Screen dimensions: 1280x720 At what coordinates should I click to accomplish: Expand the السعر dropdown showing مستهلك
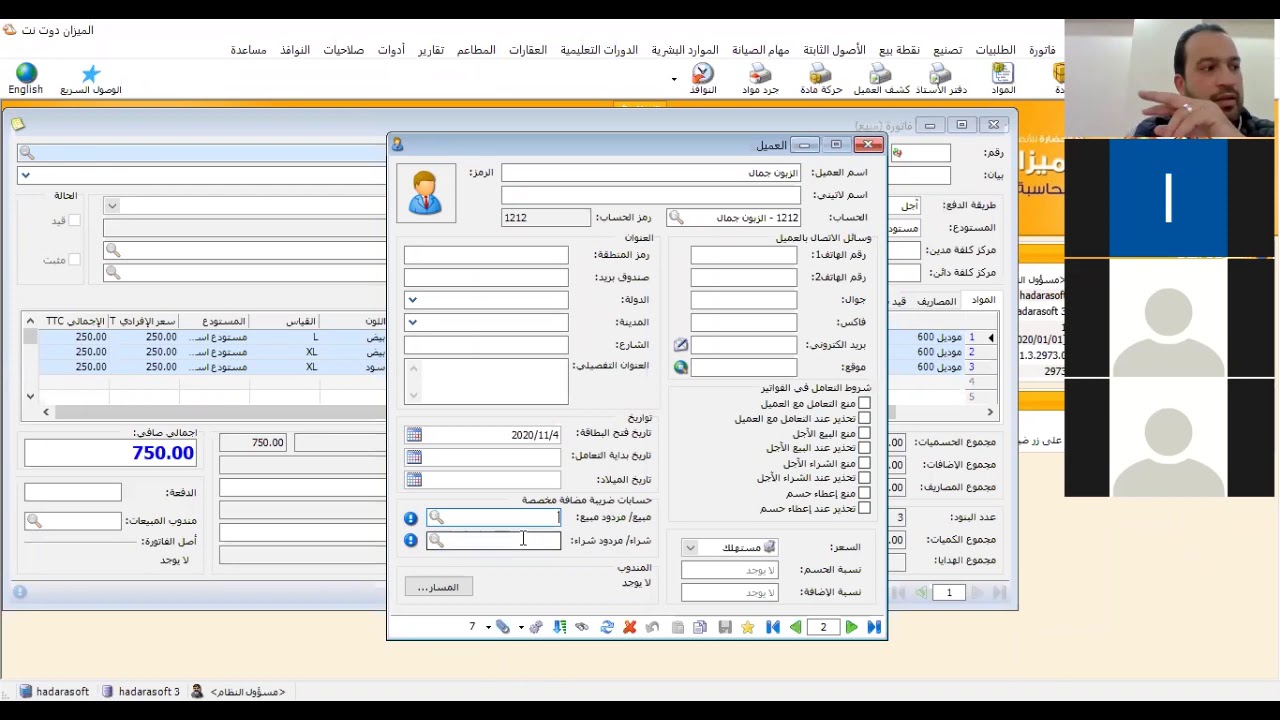coord(689,548)
